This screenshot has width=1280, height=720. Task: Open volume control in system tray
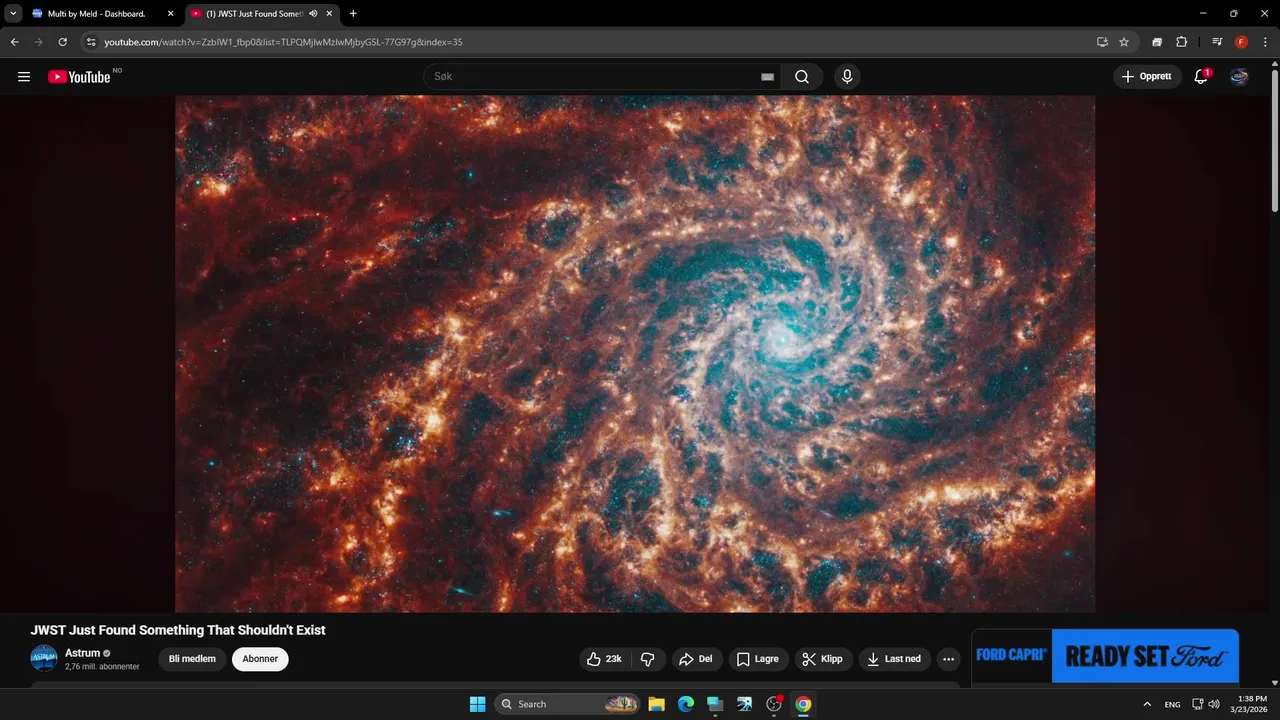[x=1214, y=704]
